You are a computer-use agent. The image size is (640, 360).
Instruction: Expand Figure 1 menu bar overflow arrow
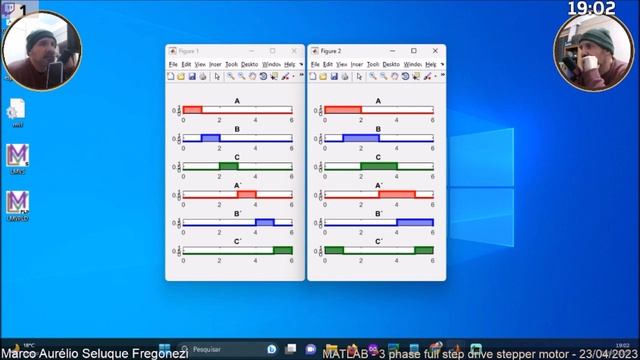pyautogui.click(x=301, y=64)
